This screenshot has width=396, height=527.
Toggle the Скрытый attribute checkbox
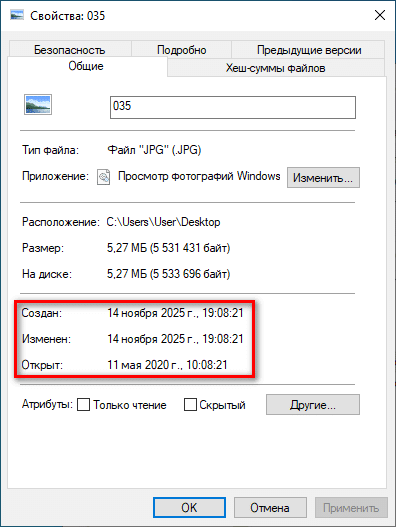tap(190, 405)
